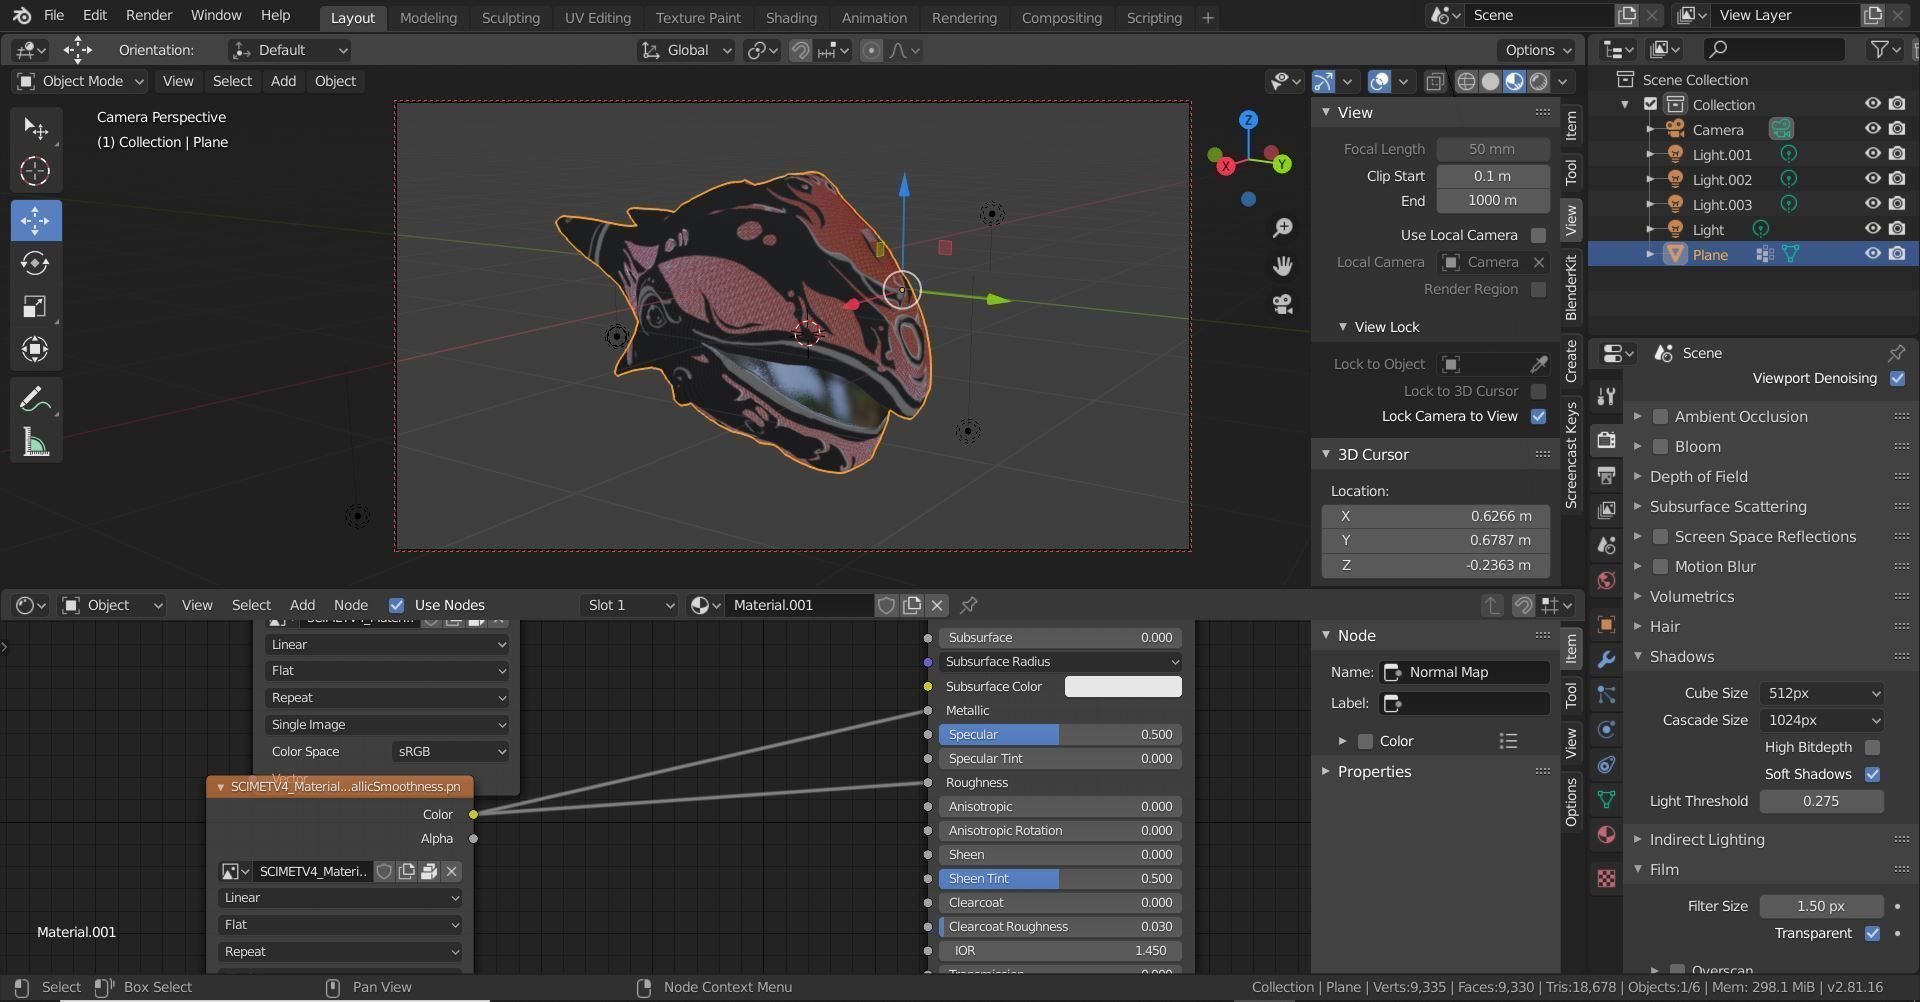Toggle camera view with the camera icon
This screenshot has width=1920, height=1002.
click(x=1282, y=304)
